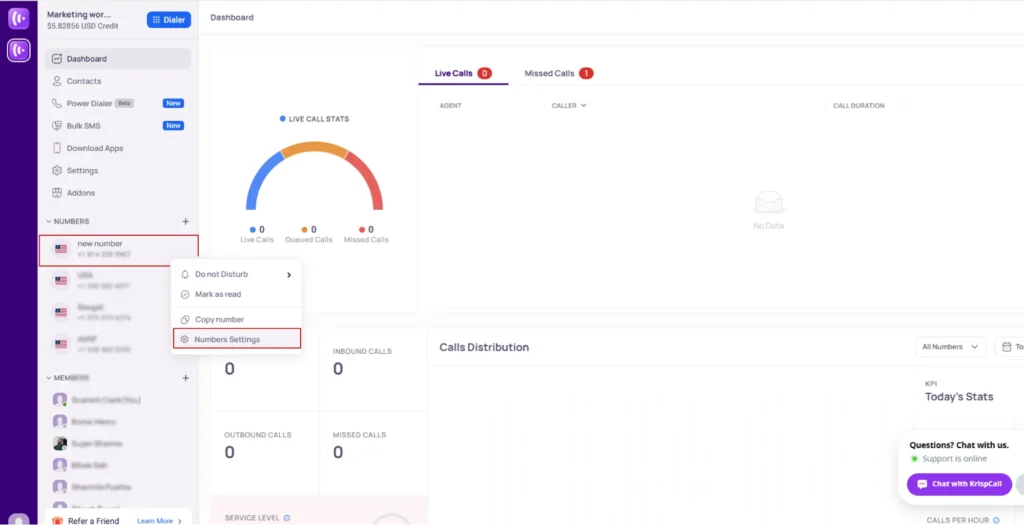Open the Learn More referral link
The height and width of the screenshot is (525, 1024).
tap(159, 521)
